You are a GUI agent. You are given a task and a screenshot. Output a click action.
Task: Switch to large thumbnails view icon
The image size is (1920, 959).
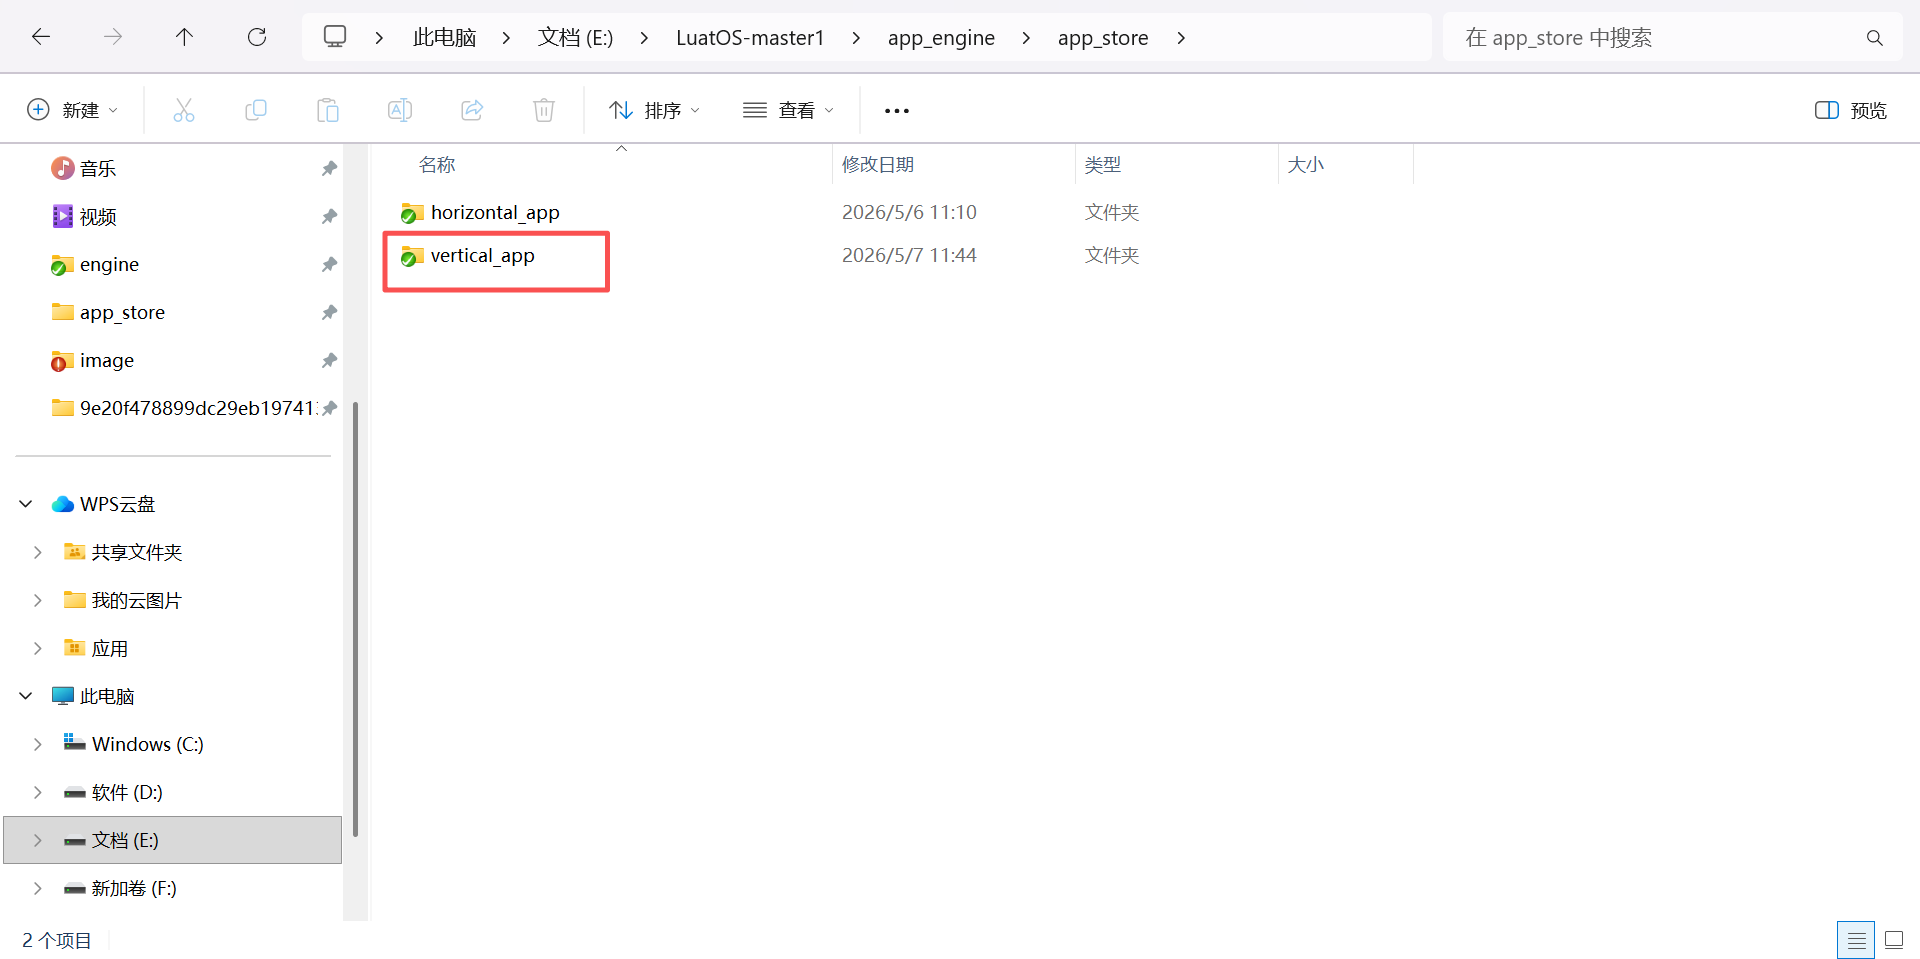coord(1894,940)
